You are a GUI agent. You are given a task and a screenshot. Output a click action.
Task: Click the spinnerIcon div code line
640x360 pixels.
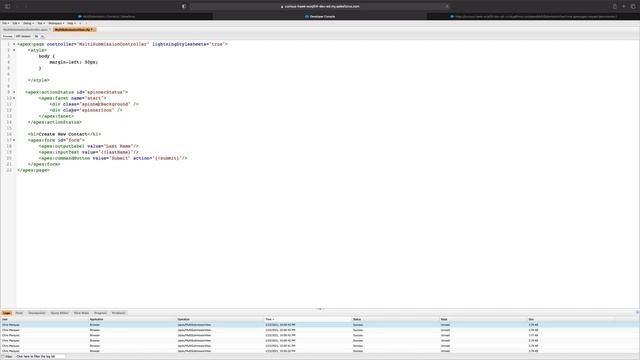[86, 110]
